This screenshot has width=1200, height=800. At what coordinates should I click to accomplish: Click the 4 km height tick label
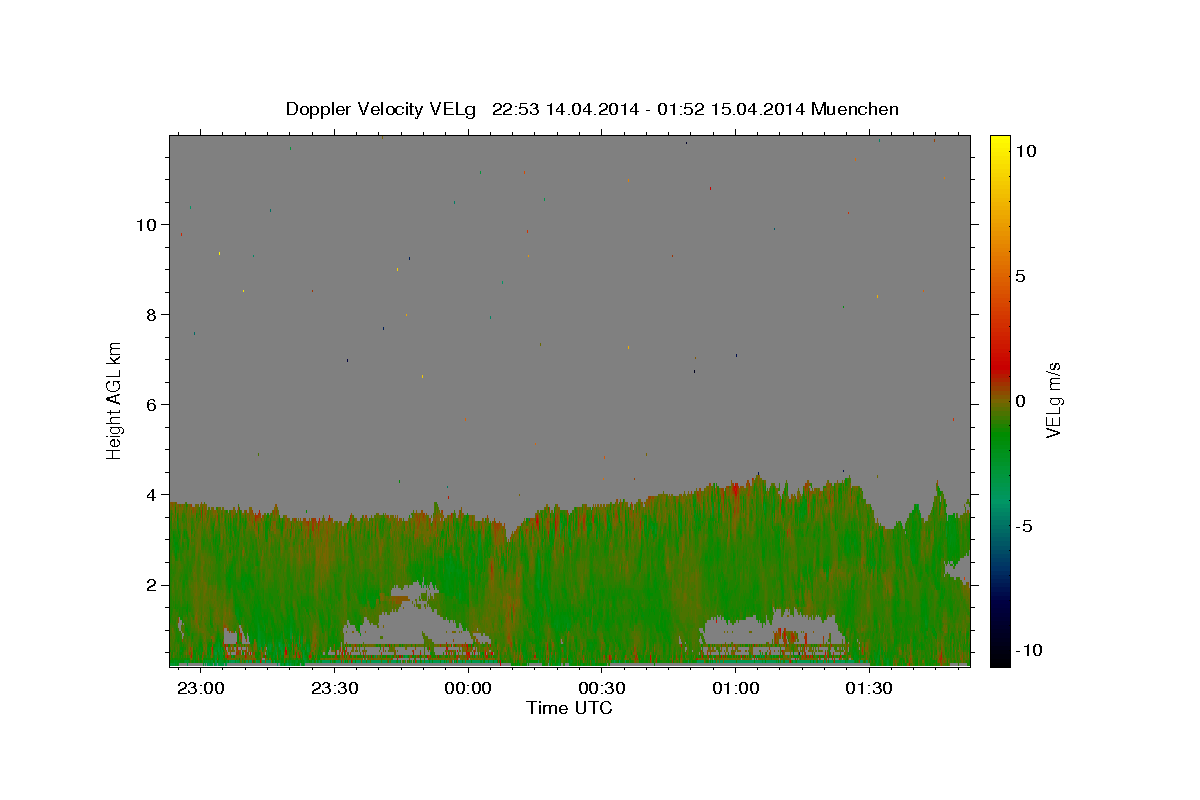152,494
